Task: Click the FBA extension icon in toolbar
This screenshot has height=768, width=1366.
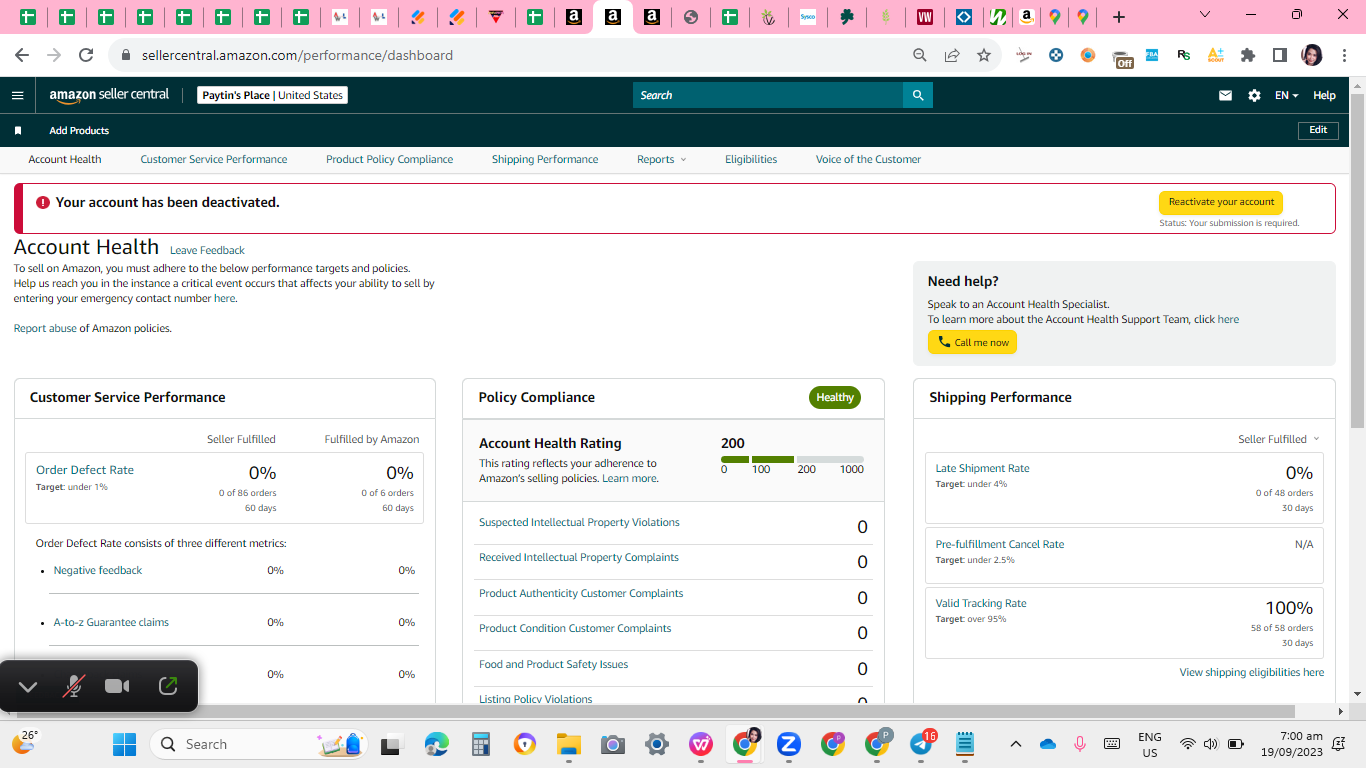Action: click(1152, 55)
